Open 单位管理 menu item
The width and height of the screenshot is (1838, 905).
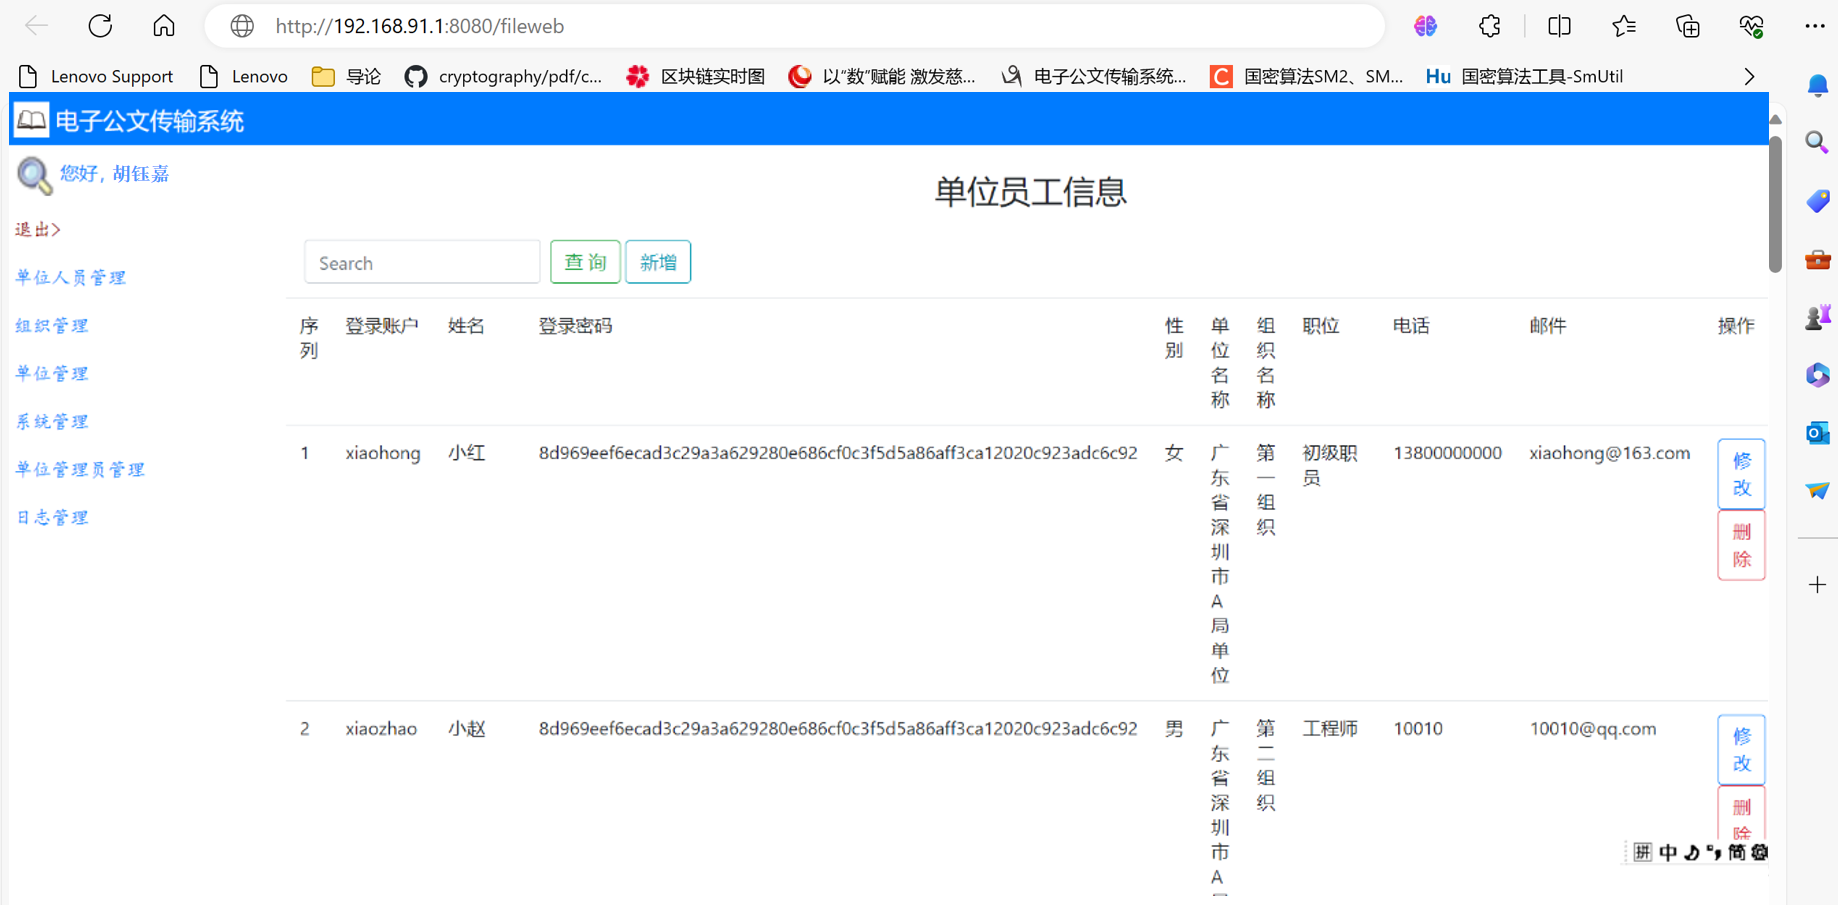pyautogui.click(x=52, y=374)
